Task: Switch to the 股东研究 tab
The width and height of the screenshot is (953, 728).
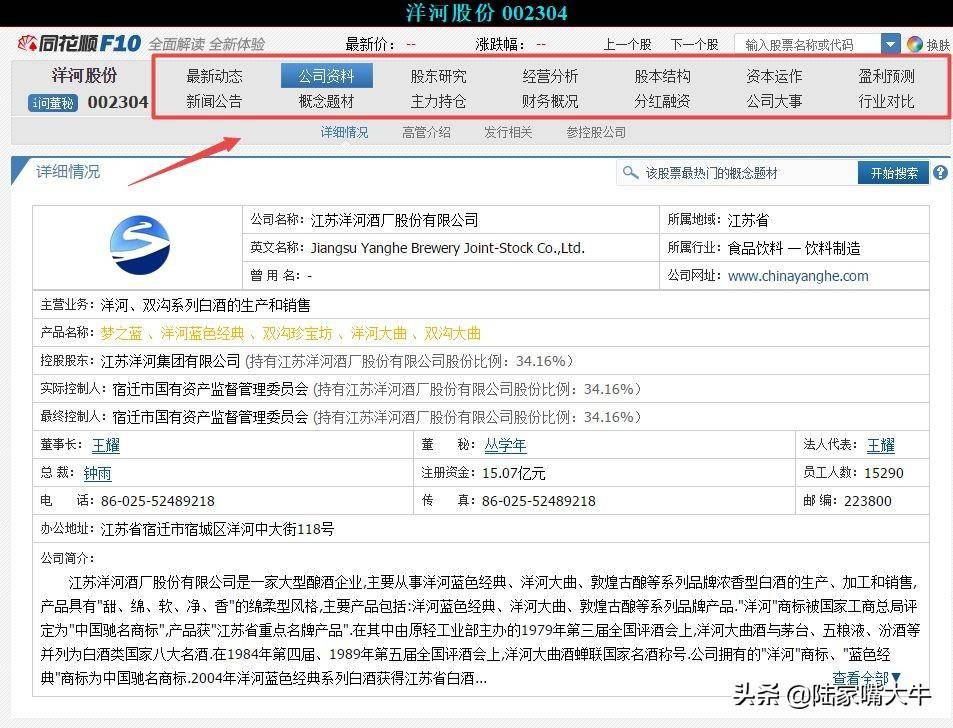Action: point(438,77)
